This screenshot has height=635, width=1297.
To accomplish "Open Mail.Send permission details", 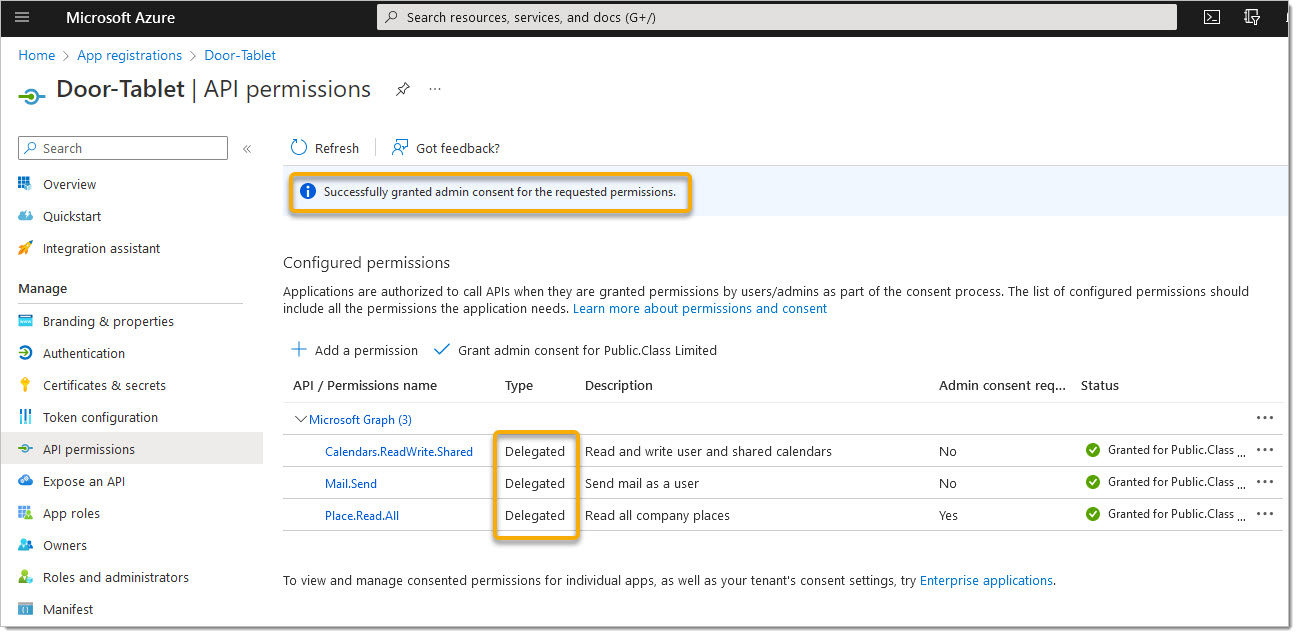I will pos(351,483).
